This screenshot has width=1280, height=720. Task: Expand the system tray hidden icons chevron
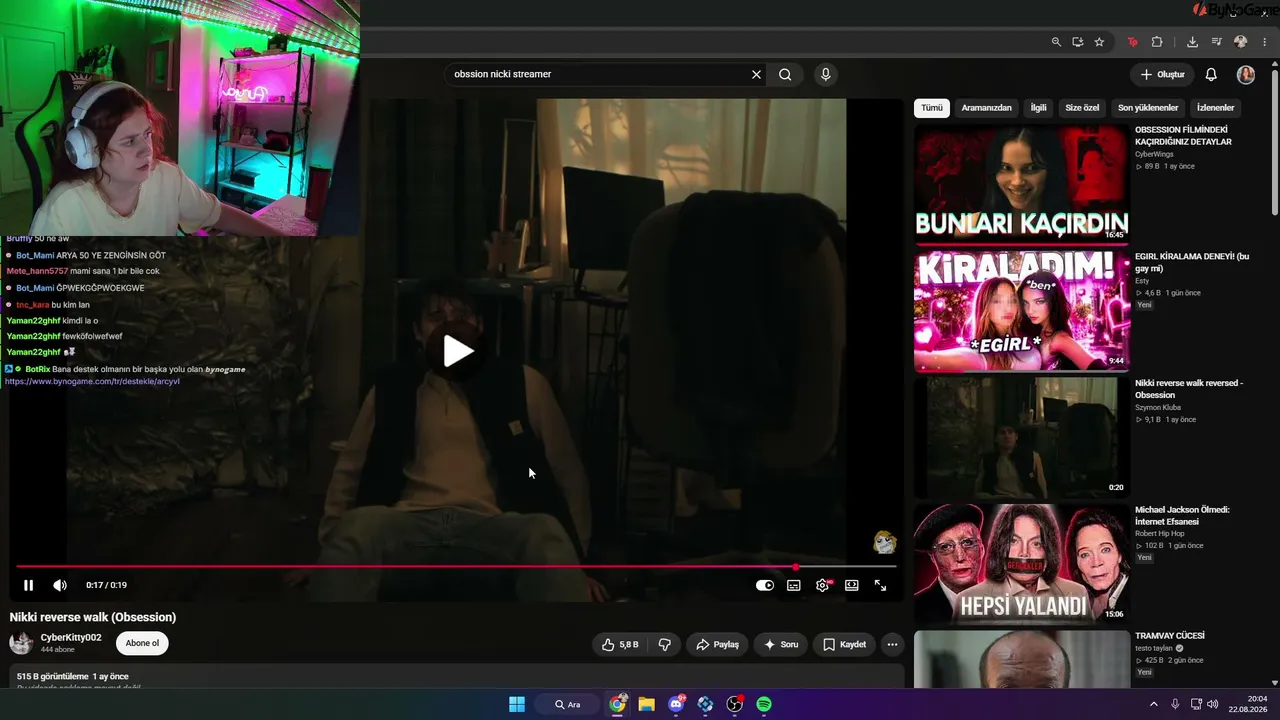pos(1153,704)
